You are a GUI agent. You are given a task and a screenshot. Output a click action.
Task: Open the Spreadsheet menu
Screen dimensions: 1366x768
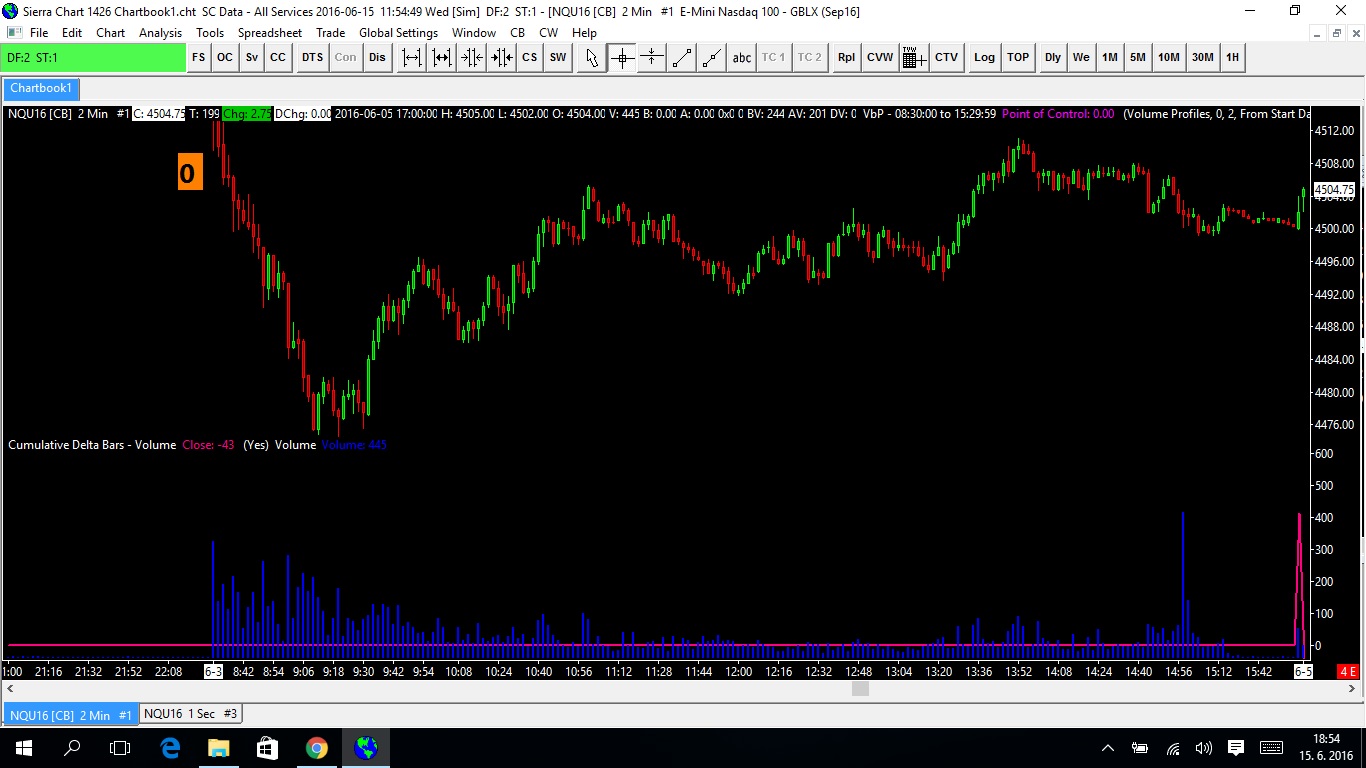pos(270,33)
